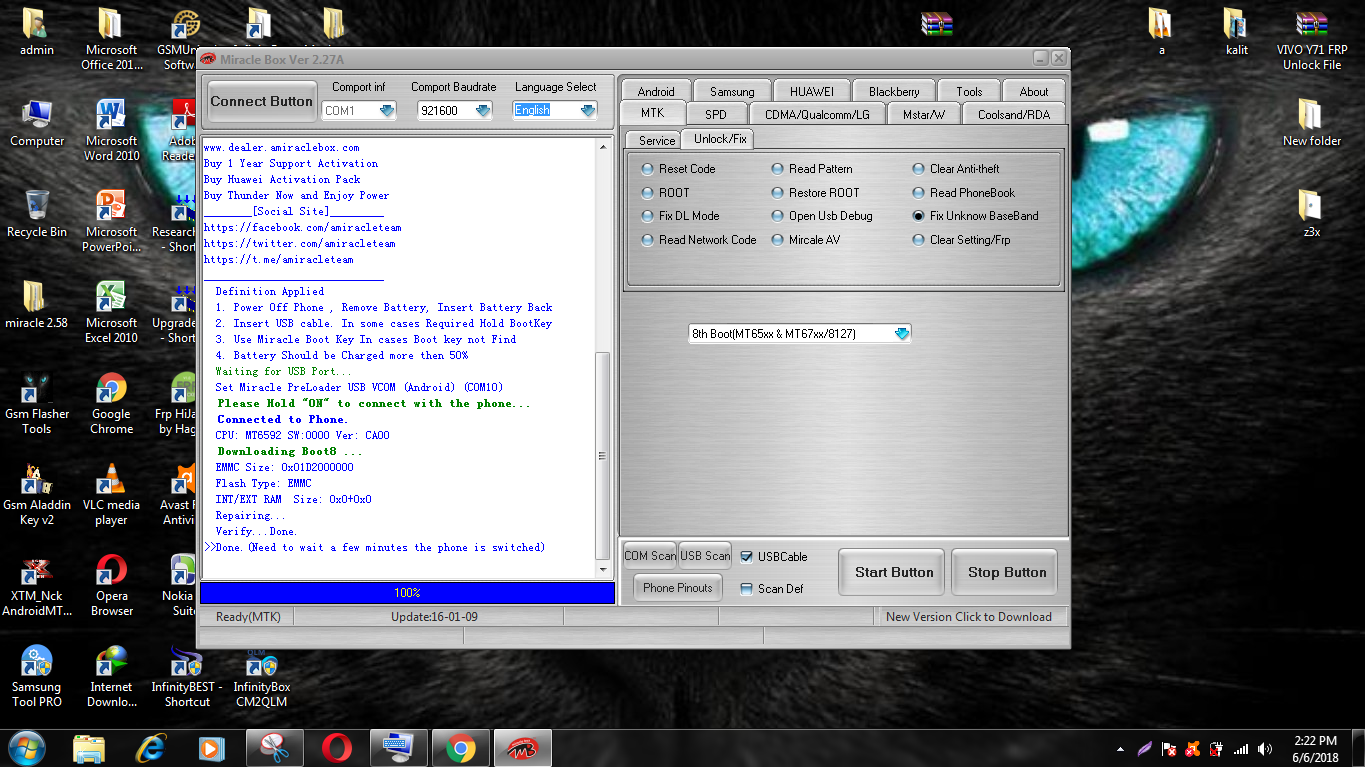Open Phone Pinouts button
This screenshot has height=767, width=1365.
[678, 588]
